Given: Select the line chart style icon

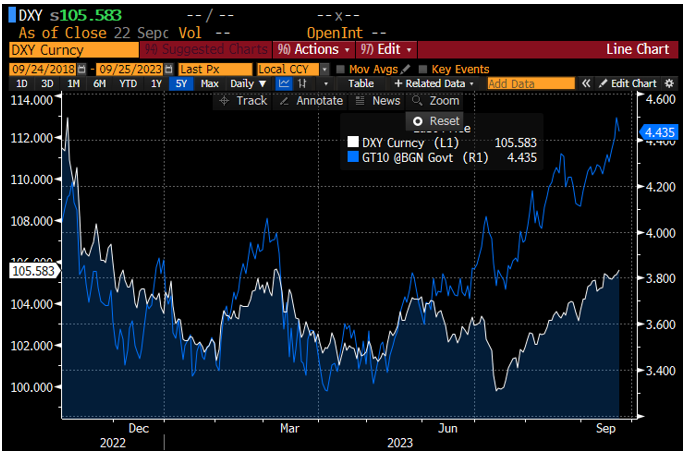Looking at the screenshot, I should click(284, 83).
